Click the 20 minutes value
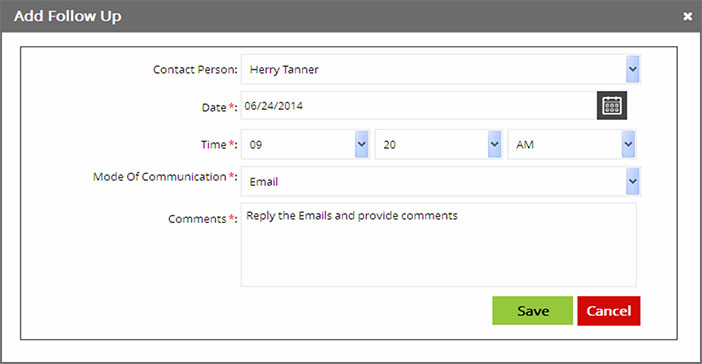Image resolution: width=702 pixels, height=364 pixels. [x=390, y=145]
